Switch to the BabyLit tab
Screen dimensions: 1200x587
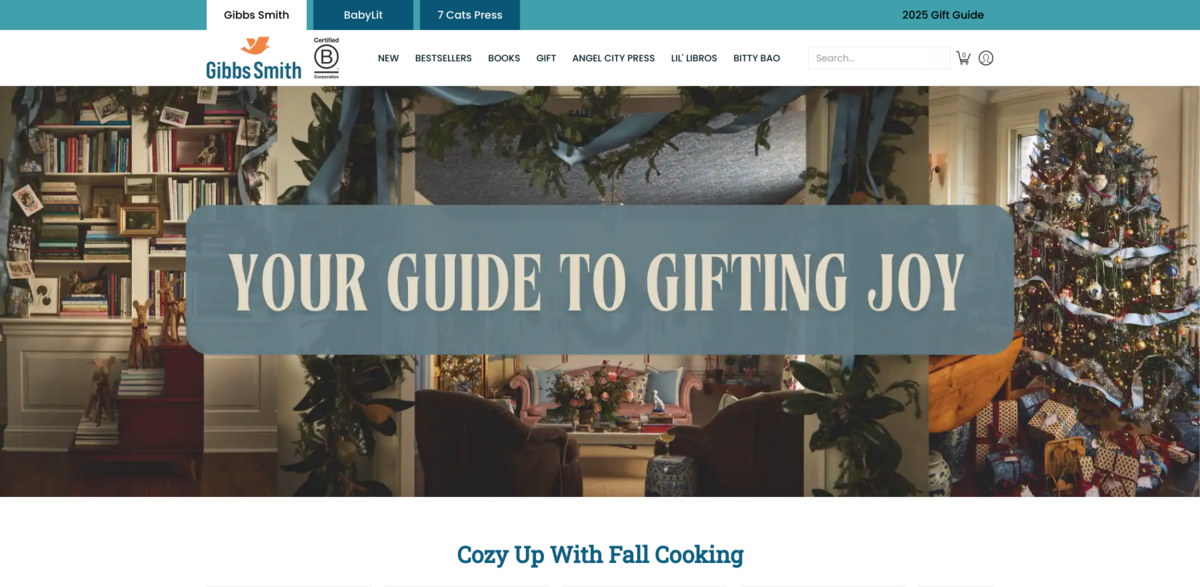(x=363, y=15)
